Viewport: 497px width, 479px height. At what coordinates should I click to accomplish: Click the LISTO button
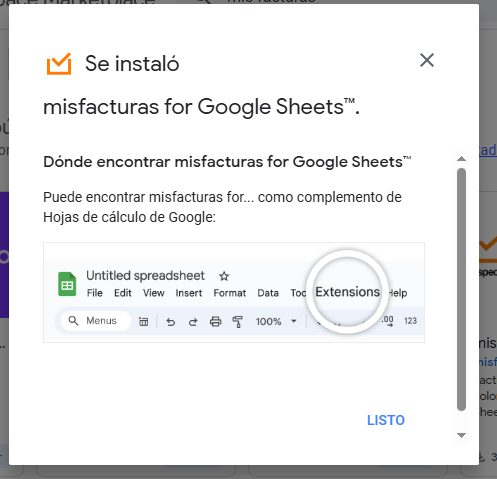pos(386,420)
